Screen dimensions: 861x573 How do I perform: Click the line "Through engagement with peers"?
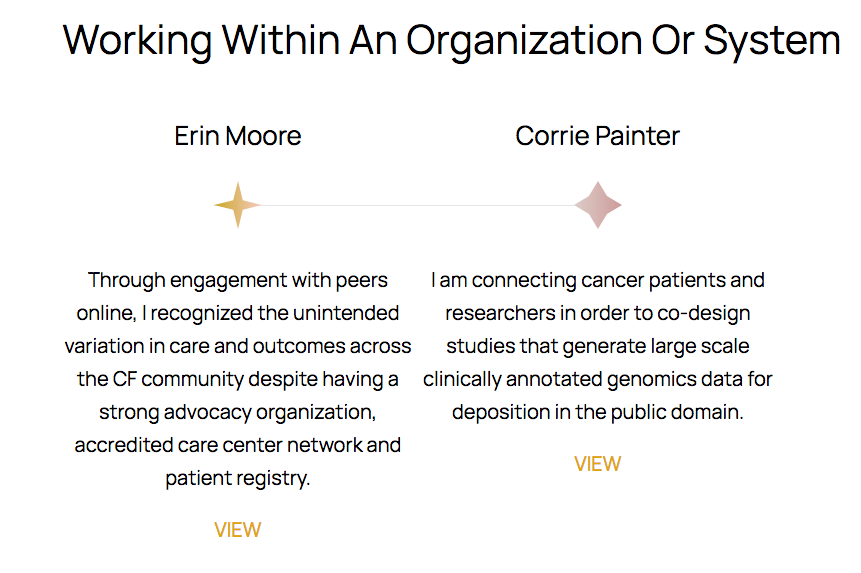click(238, 280)
